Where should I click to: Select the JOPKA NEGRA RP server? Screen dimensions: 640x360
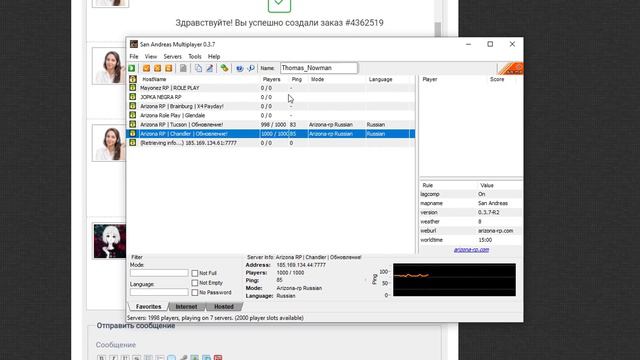271,97
